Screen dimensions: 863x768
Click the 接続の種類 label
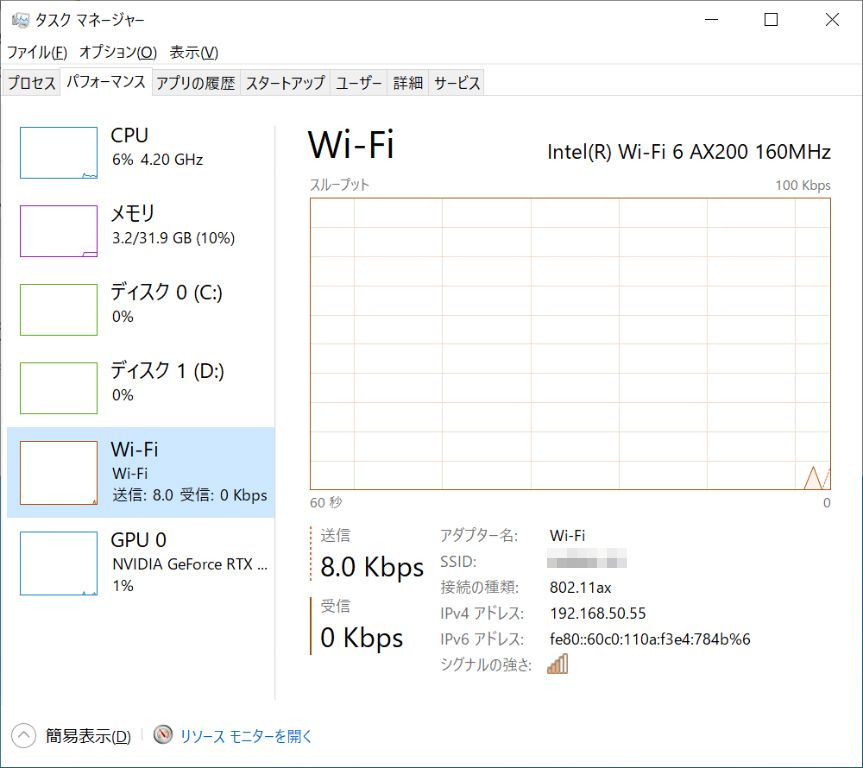click(479, 587)
